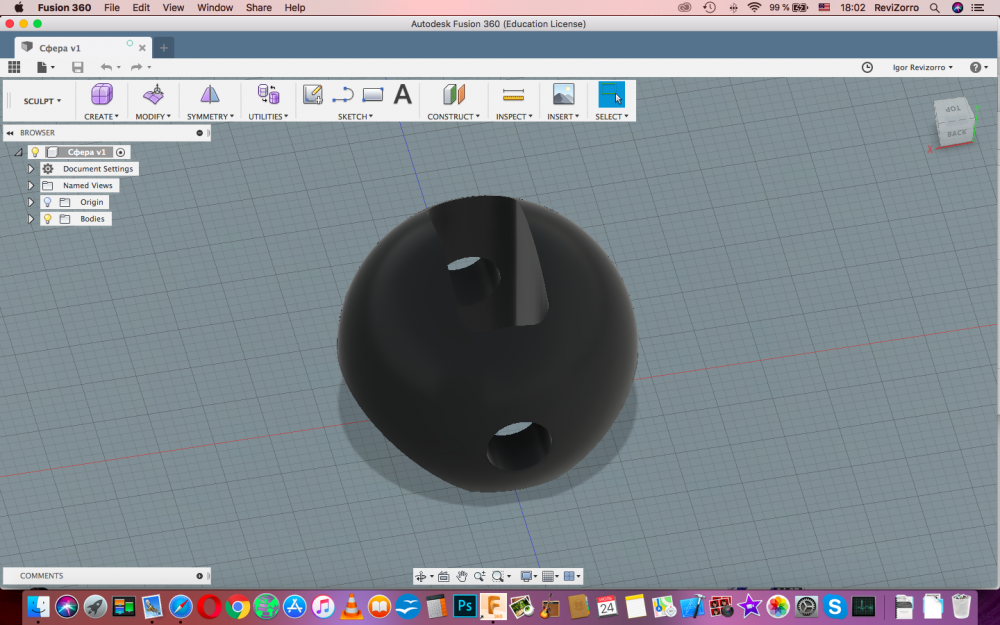
Task: Click the Create Box icon in the toolbar
Action: [x=101, y=95]
